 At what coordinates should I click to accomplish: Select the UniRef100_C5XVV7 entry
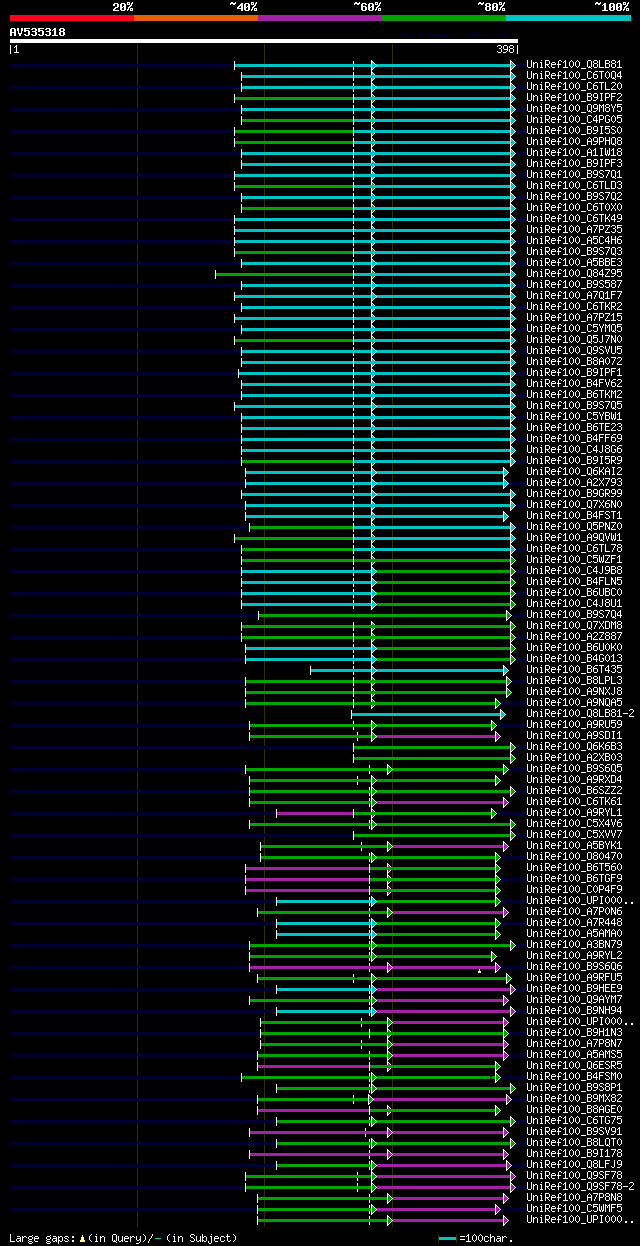(x=574, y=834)
